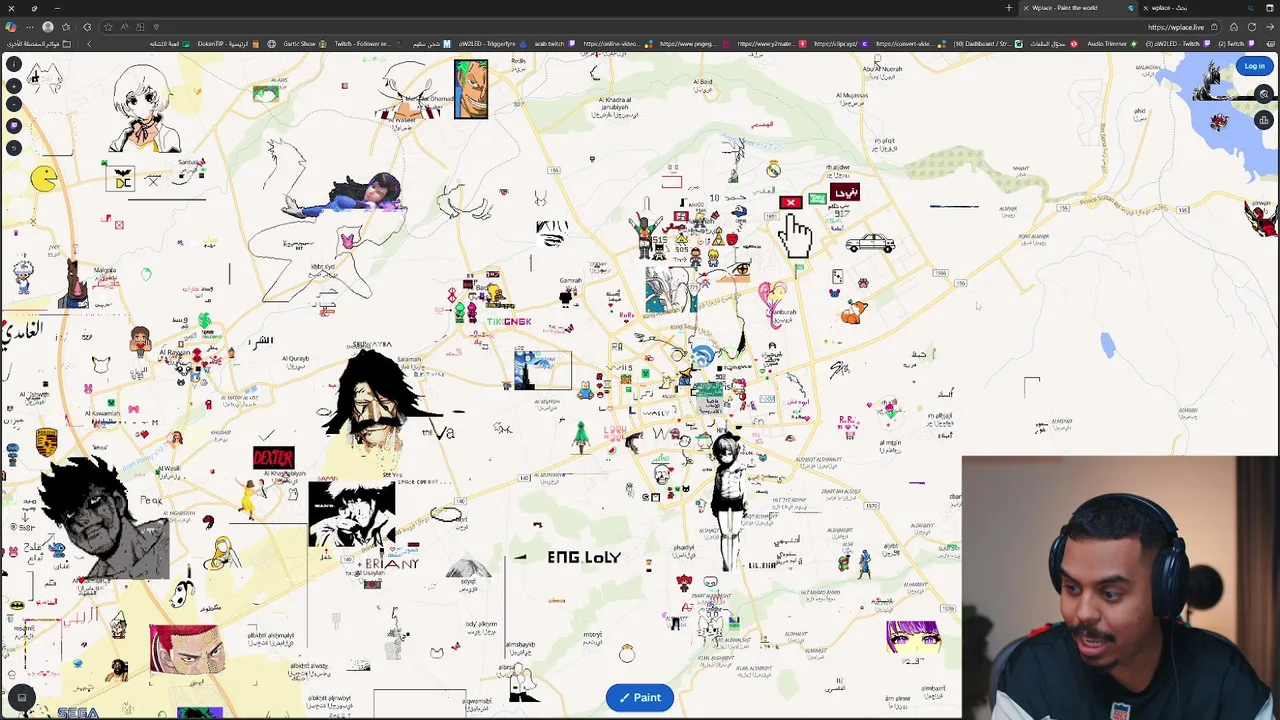The height and width of the screenshot is (720, 1280).
Task: Open the leaderboard button on the map
Action: (1264, 120)
